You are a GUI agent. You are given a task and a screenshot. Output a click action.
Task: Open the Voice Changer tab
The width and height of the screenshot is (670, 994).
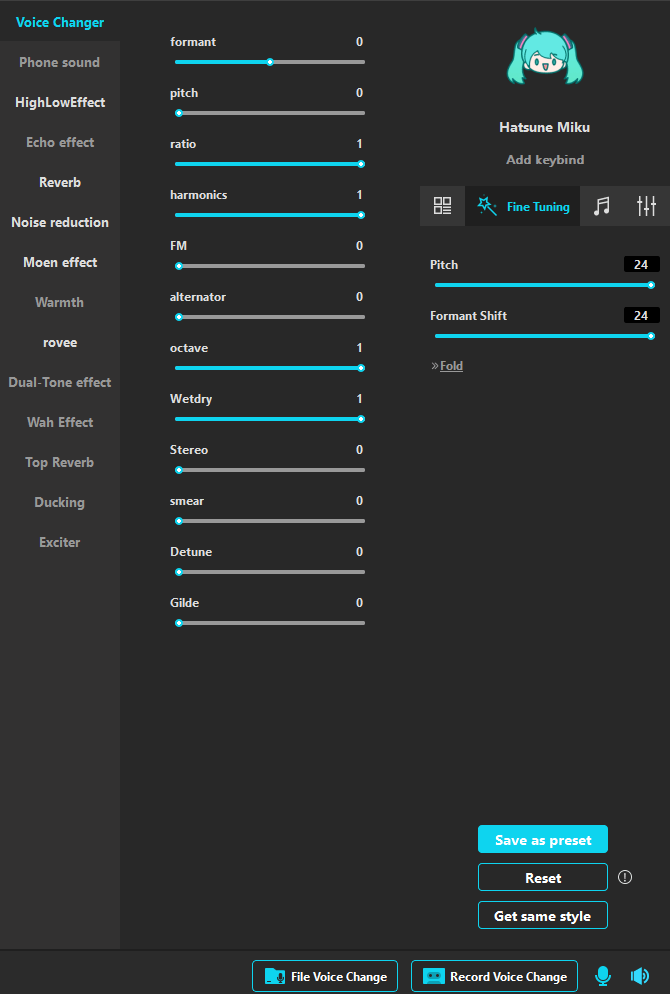tap(60, 22)
